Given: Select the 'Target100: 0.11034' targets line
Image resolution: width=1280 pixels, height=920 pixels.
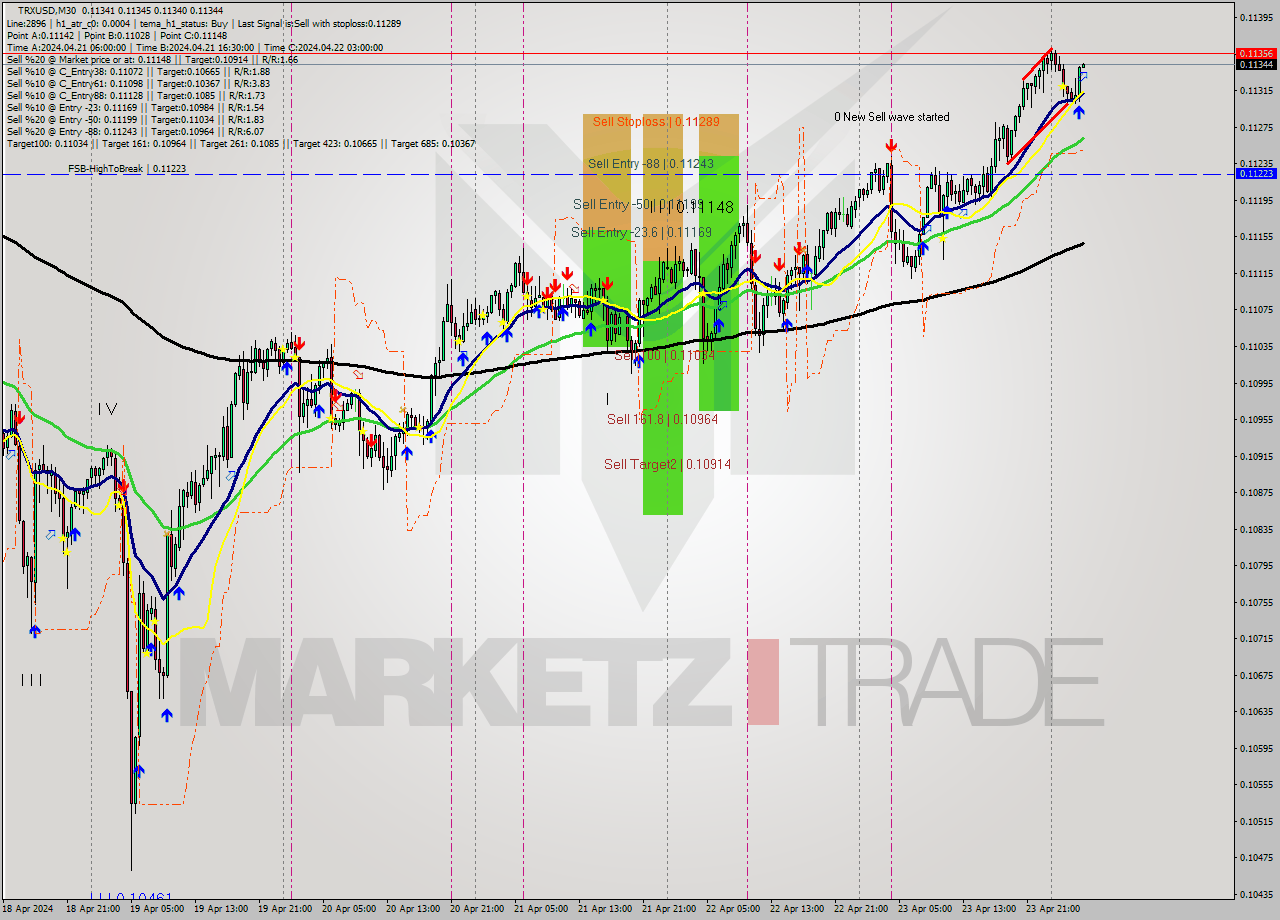Looking at the screenshot, I should pyautogui.click(x=241, y=143).
